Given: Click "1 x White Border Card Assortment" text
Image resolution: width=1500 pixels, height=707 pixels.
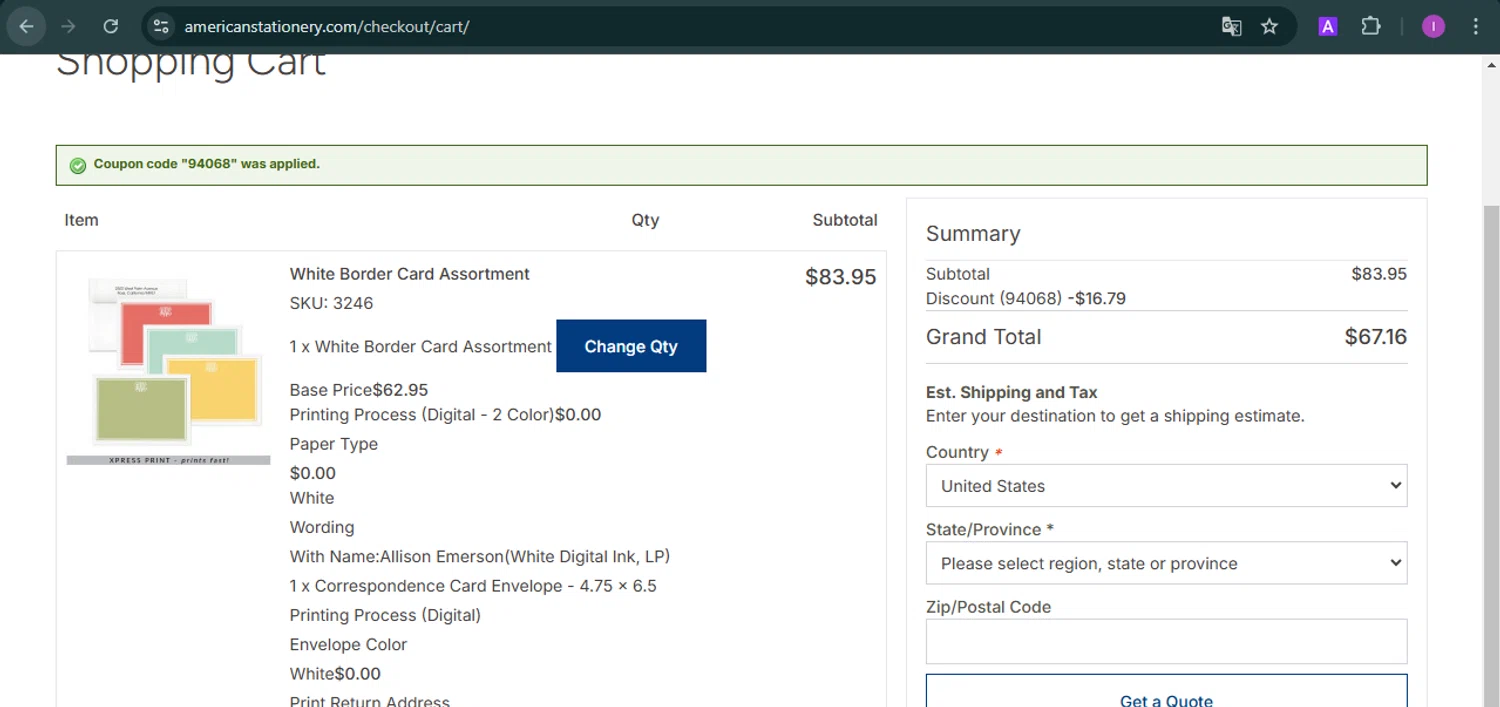Looking at the screenshot, I should pyautogui.click(x=421, y=346).
